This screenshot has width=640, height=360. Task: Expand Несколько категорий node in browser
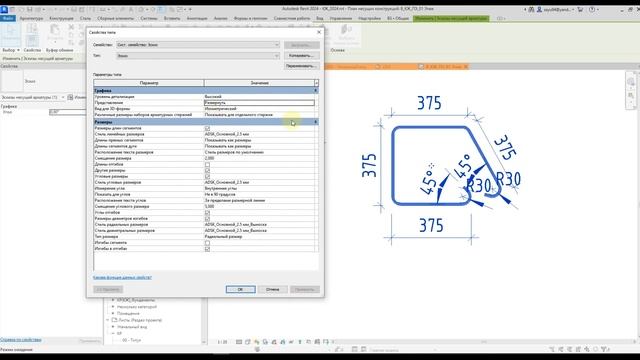pos(113,307)
